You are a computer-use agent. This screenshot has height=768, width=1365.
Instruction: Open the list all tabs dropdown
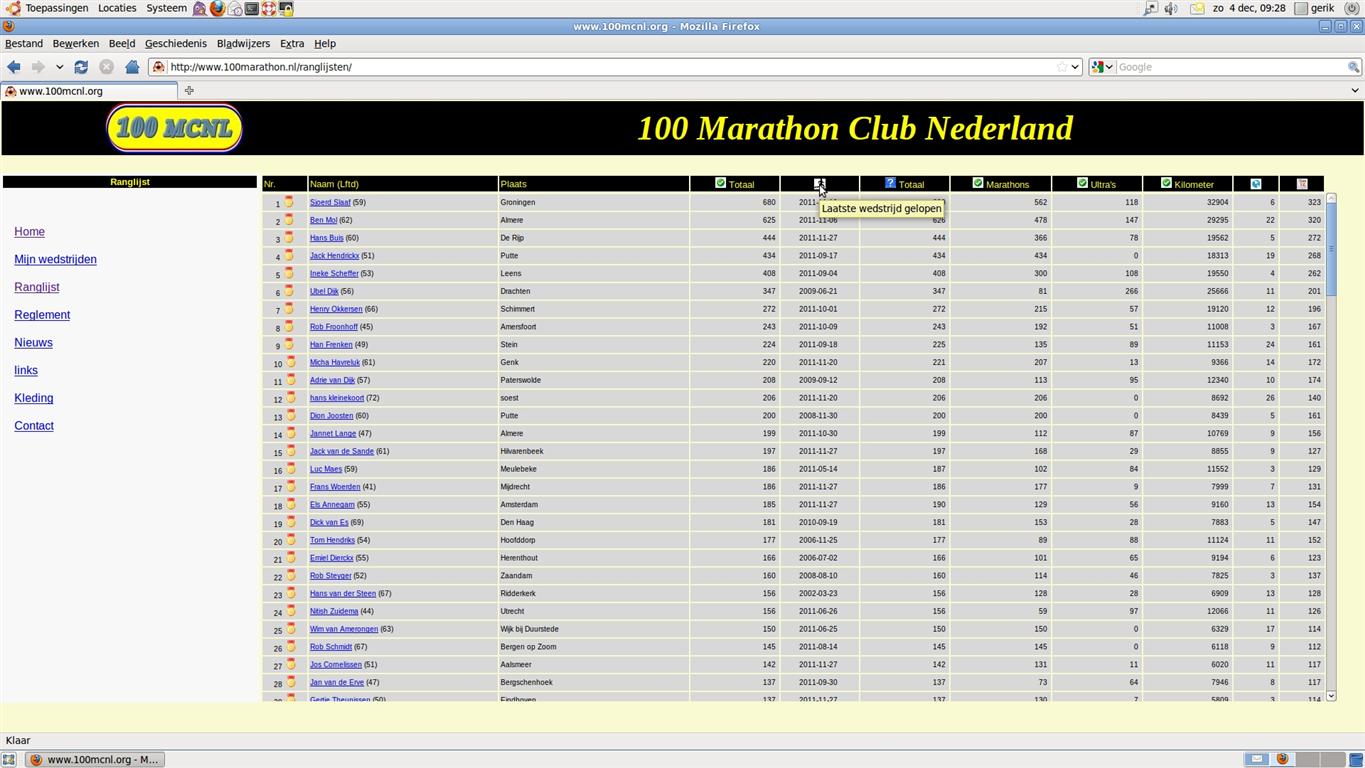(x=1355, y=91)
